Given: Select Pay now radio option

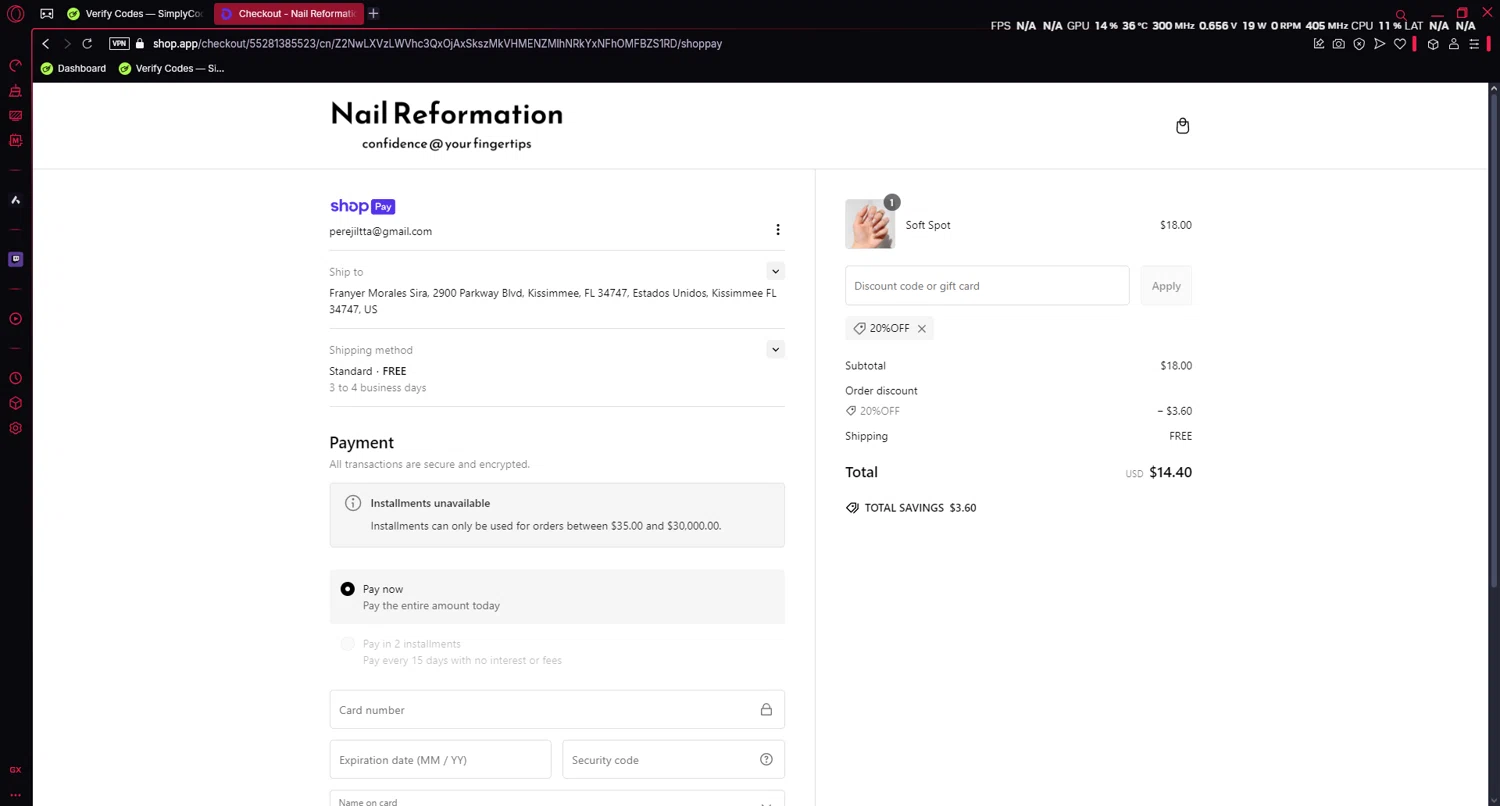Looking at the screenshot, I should click(x=347, y=590).
